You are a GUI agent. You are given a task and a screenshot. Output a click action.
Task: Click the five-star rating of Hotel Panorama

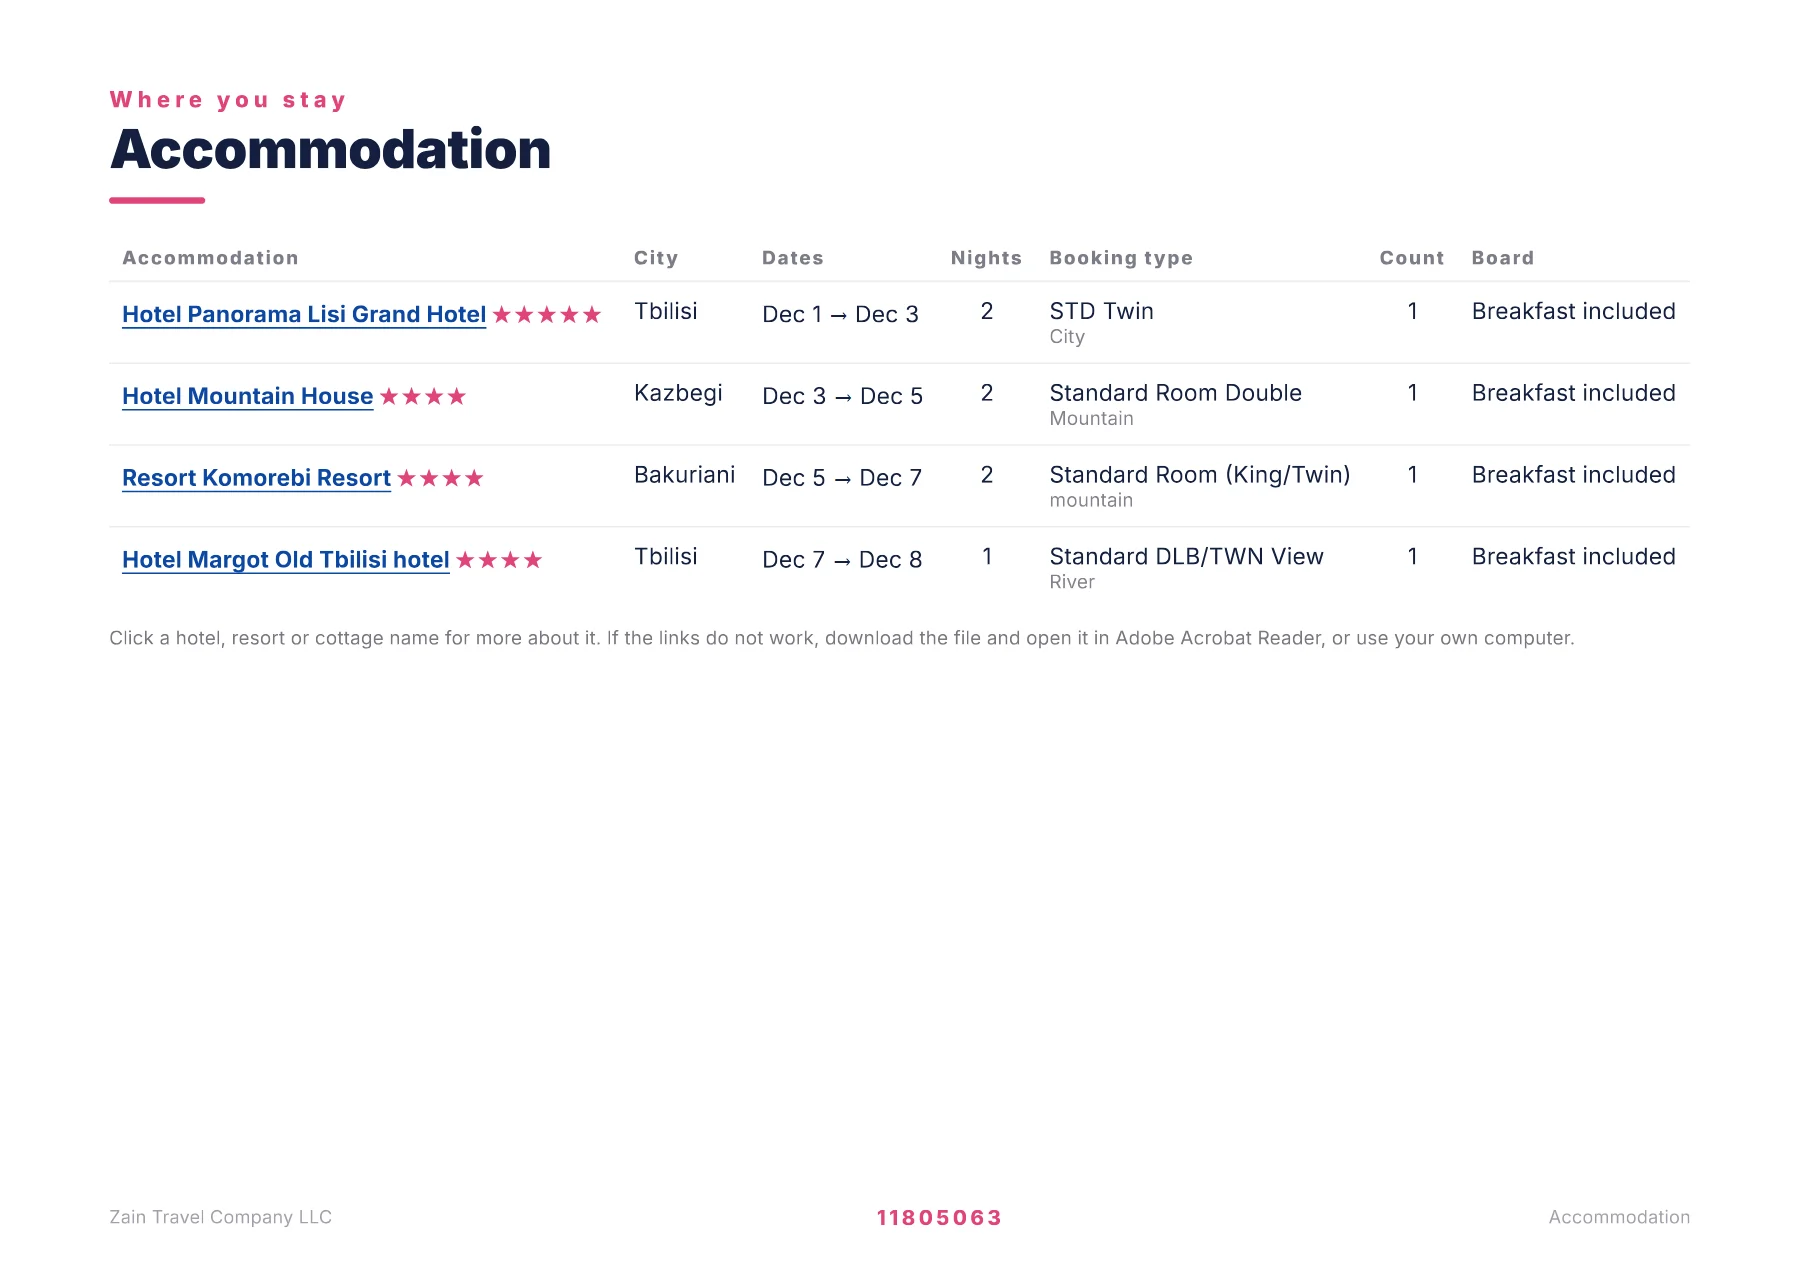pos(547,315)
